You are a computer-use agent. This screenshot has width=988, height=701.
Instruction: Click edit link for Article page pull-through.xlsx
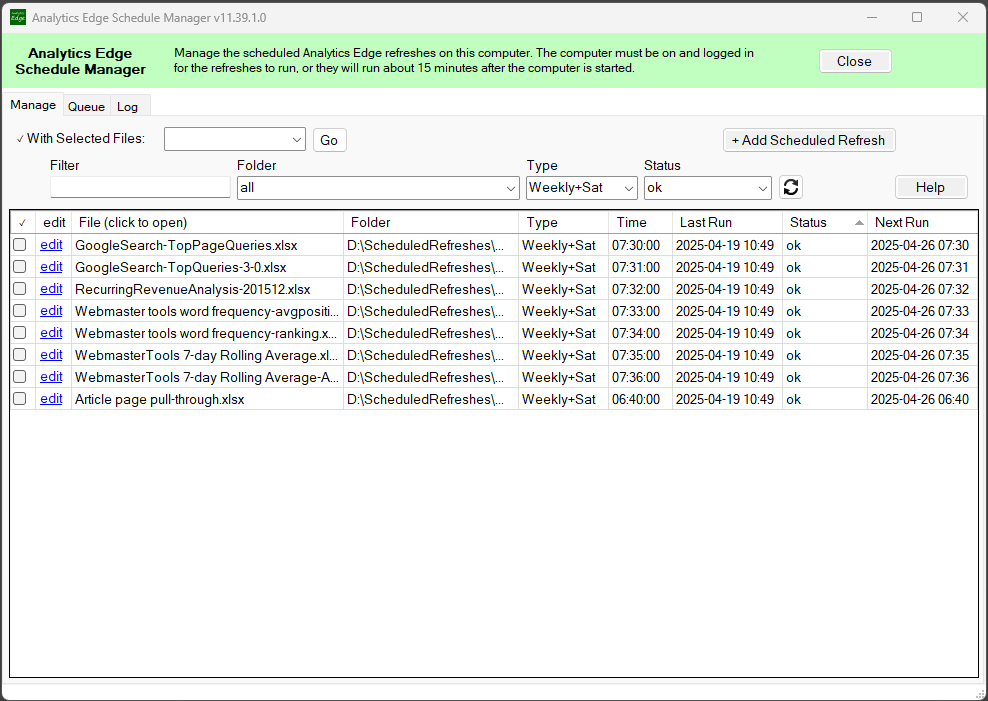51,399
